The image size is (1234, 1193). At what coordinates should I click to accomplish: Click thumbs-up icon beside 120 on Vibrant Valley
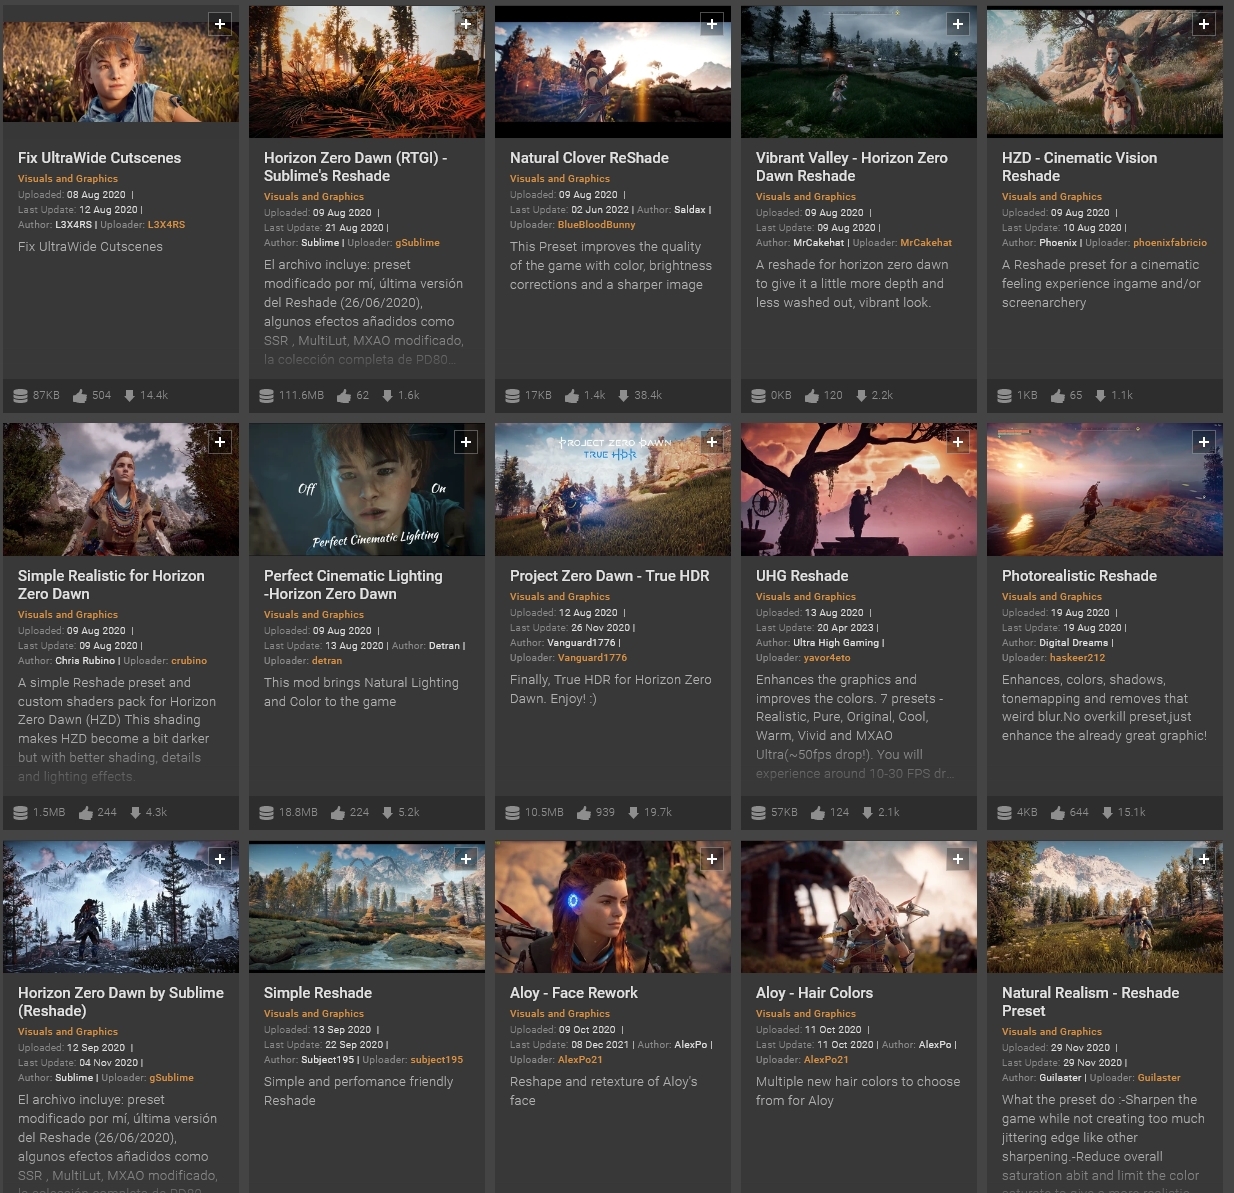point(812,396)
